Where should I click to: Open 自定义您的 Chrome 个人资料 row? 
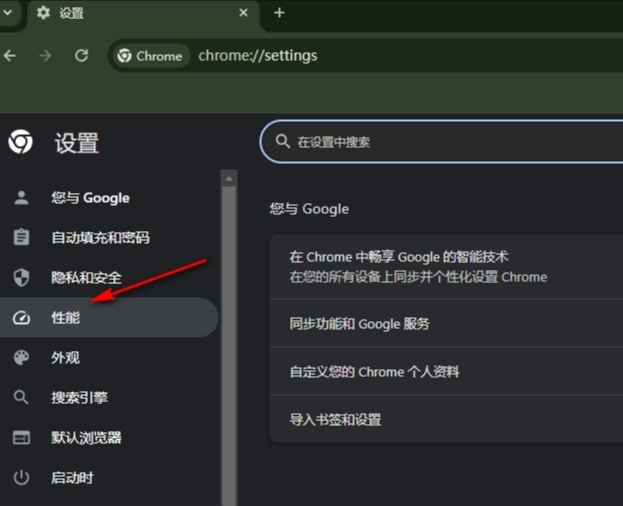coord(446,371)
